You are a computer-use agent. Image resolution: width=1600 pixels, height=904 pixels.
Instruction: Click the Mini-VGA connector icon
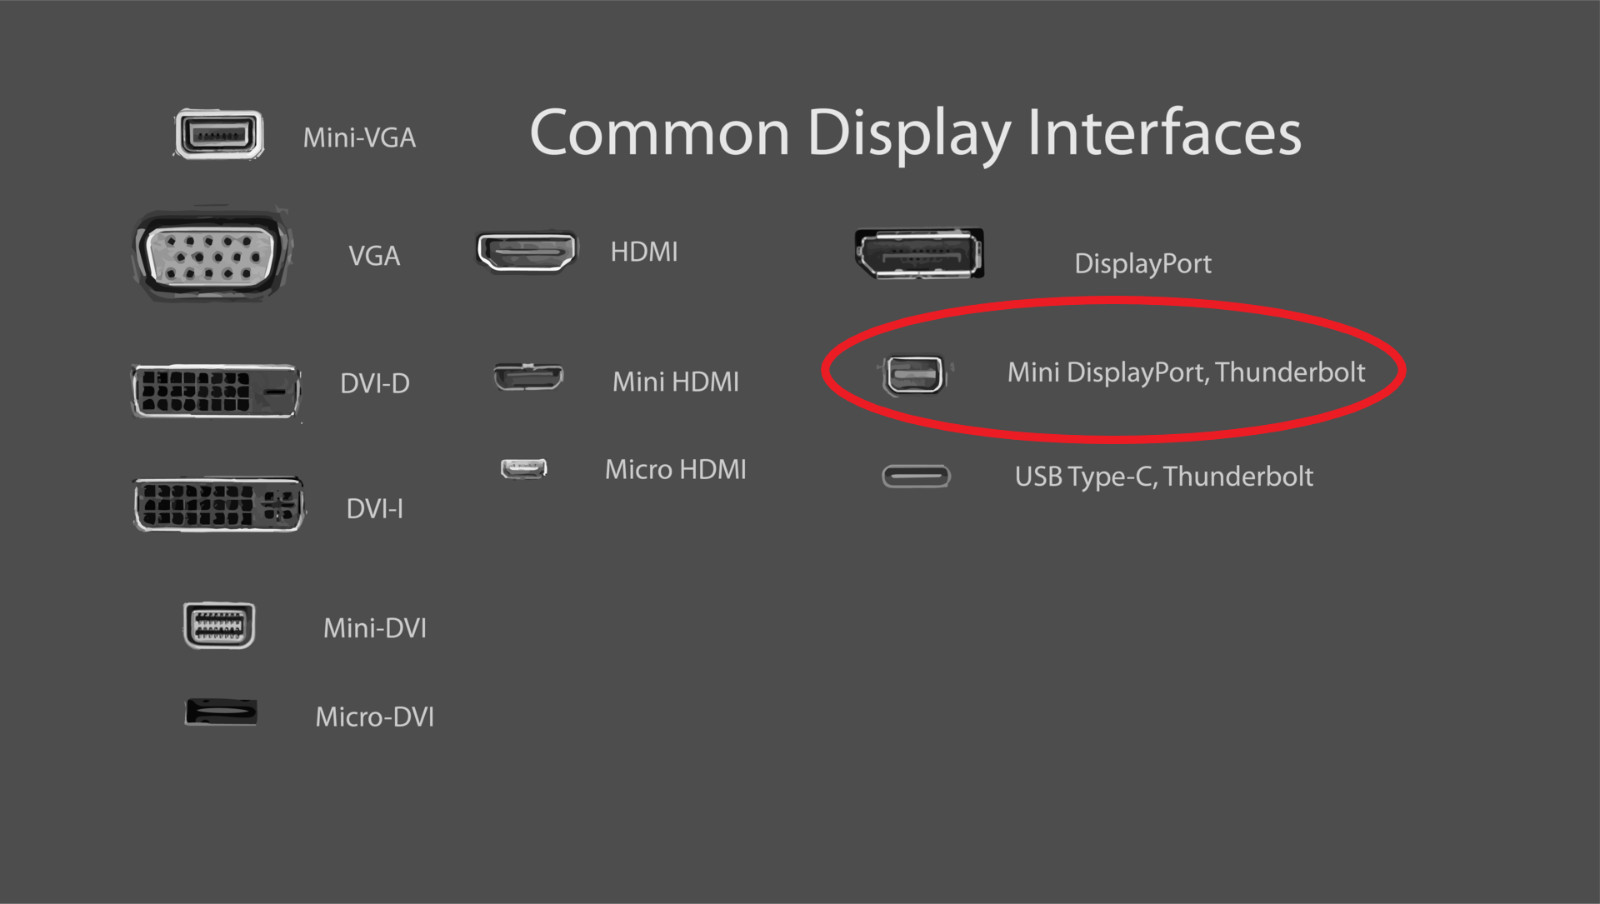(219, 134)
